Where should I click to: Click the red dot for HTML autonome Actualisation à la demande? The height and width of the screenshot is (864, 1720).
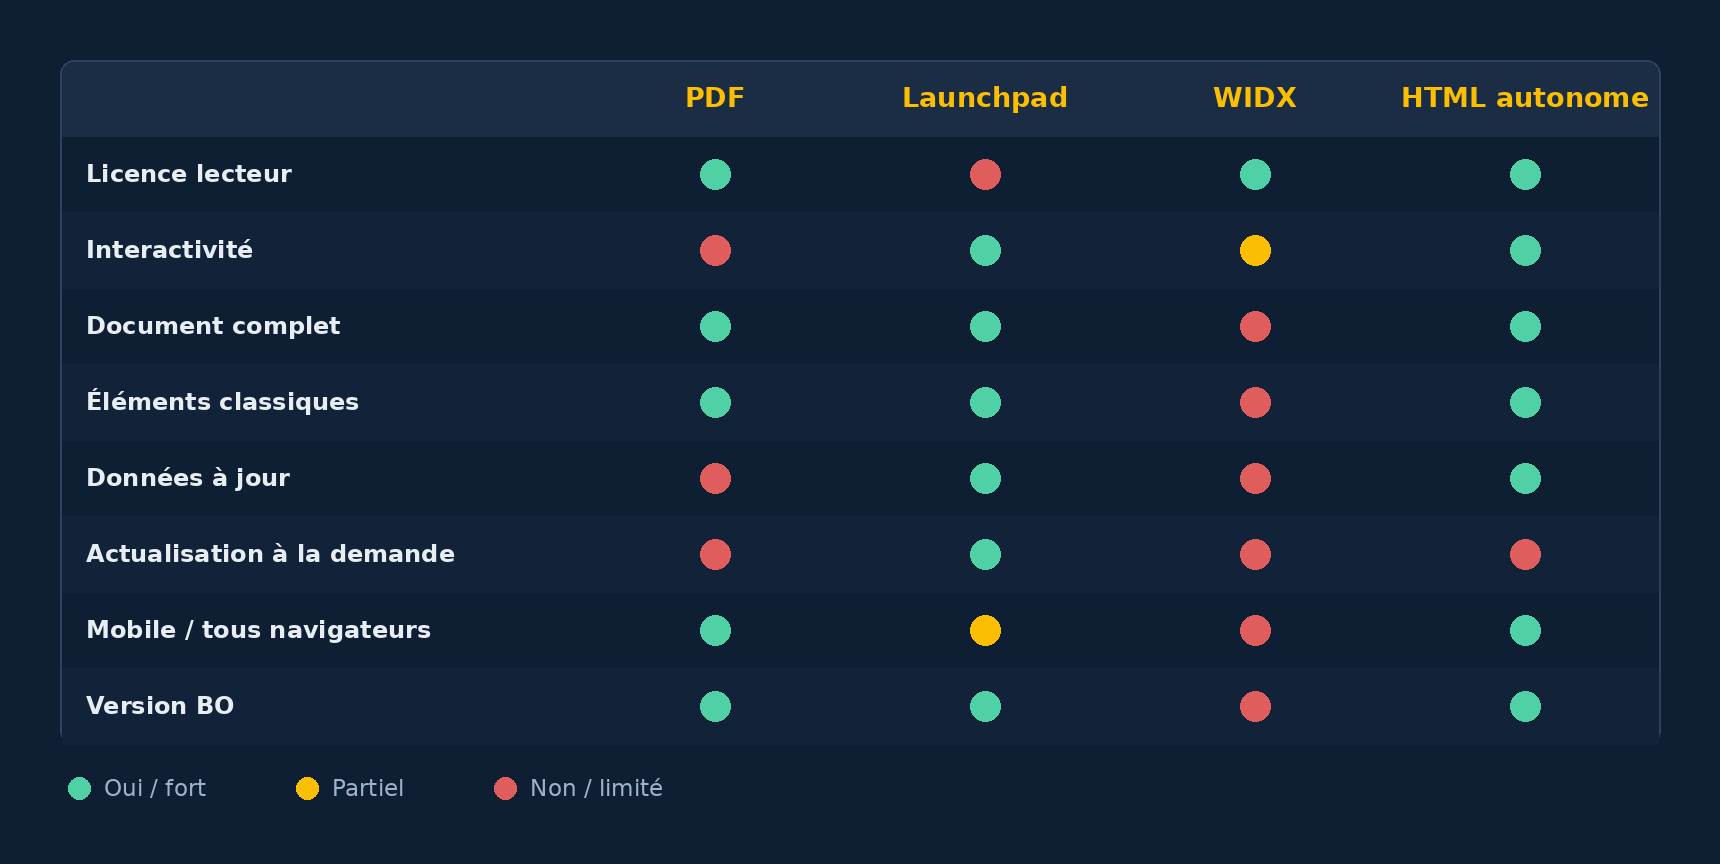point(1525,555)
